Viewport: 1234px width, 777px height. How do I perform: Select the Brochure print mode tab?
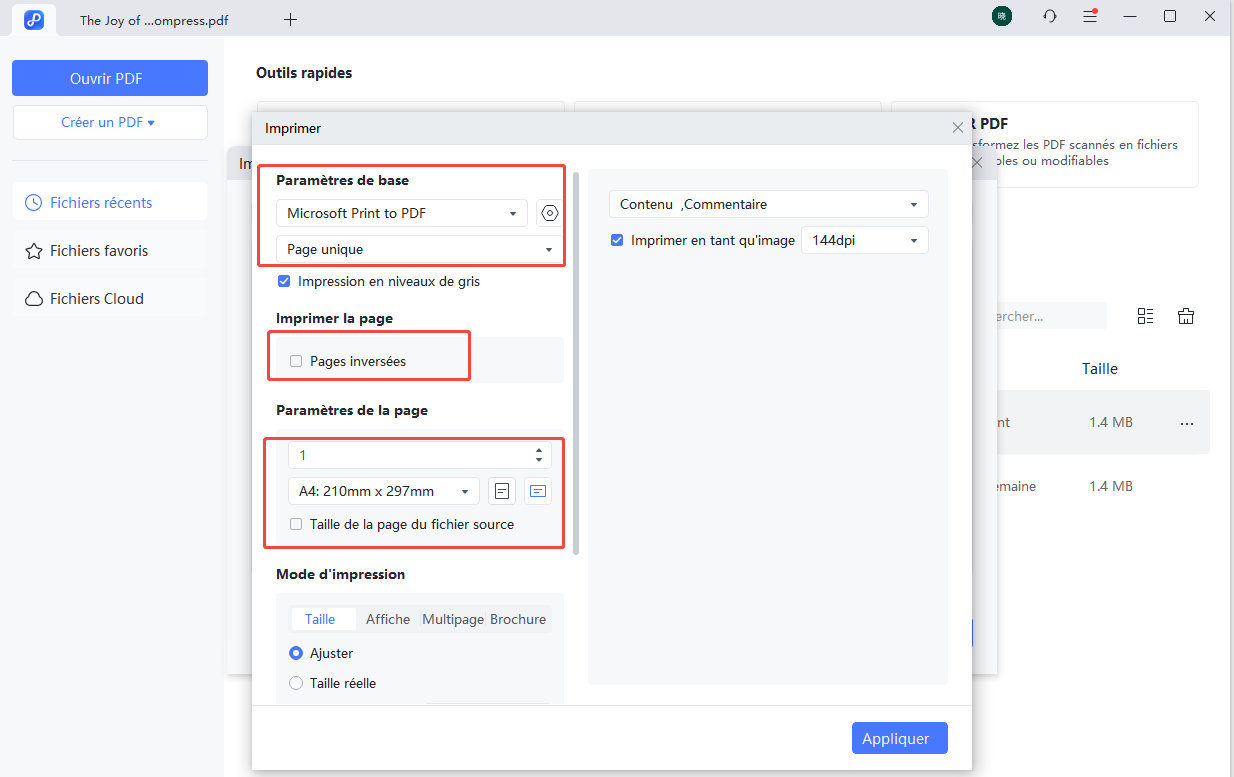(x=518, y=619)
